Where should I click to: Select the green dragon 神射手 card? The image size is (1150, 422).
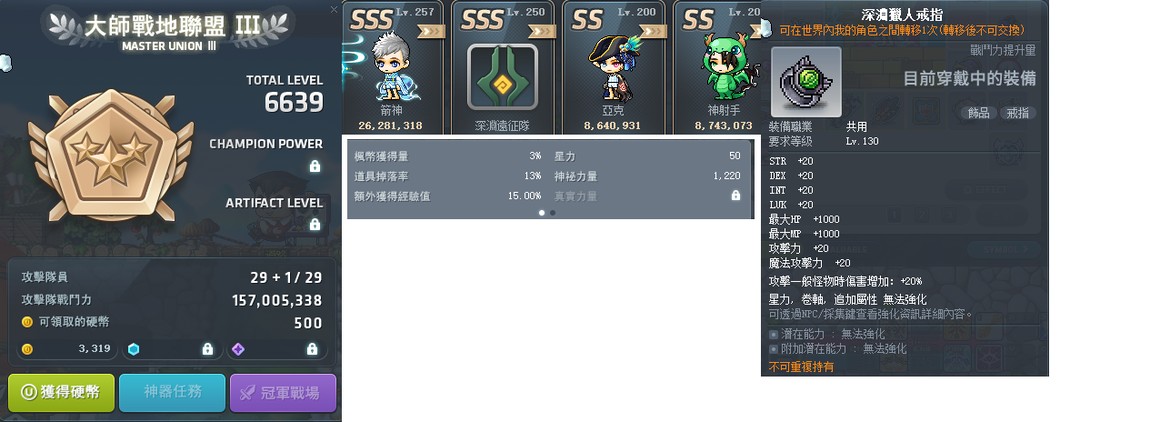pyautogui.click(x=717, y=67)
